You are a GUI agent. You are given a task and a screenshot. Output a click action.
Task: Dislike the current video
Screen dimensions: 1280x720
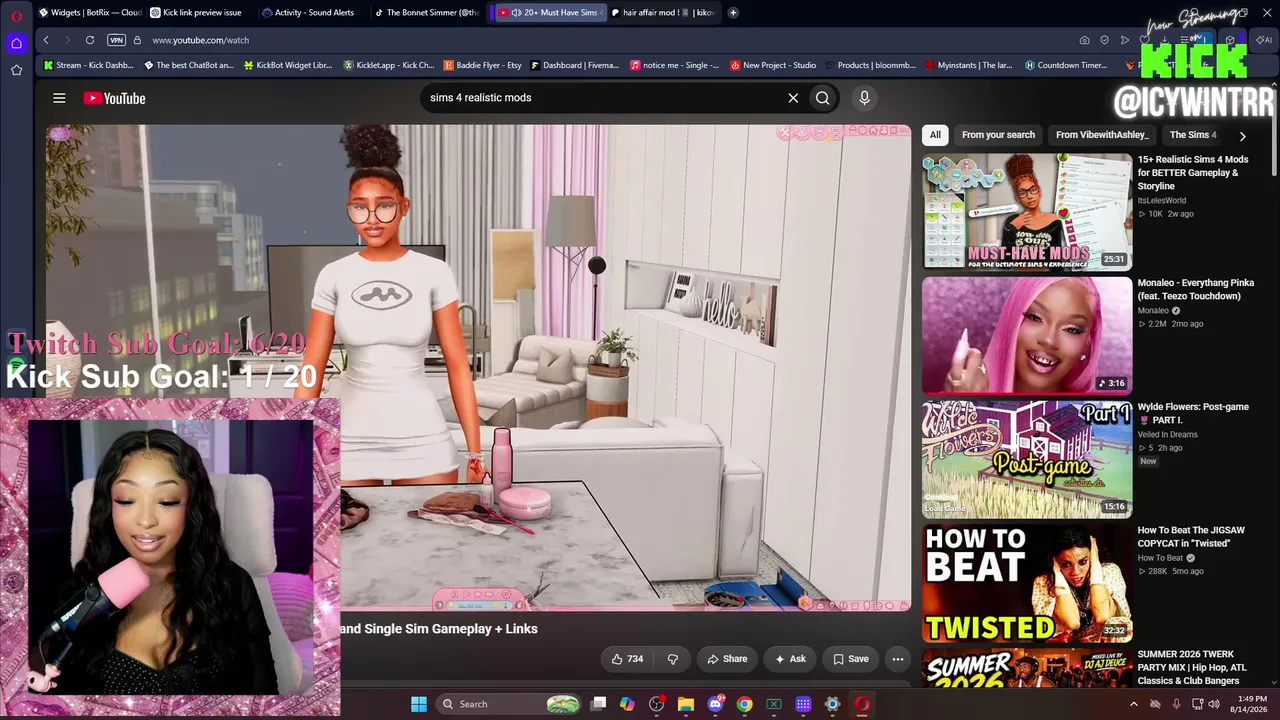pos(673,659)
